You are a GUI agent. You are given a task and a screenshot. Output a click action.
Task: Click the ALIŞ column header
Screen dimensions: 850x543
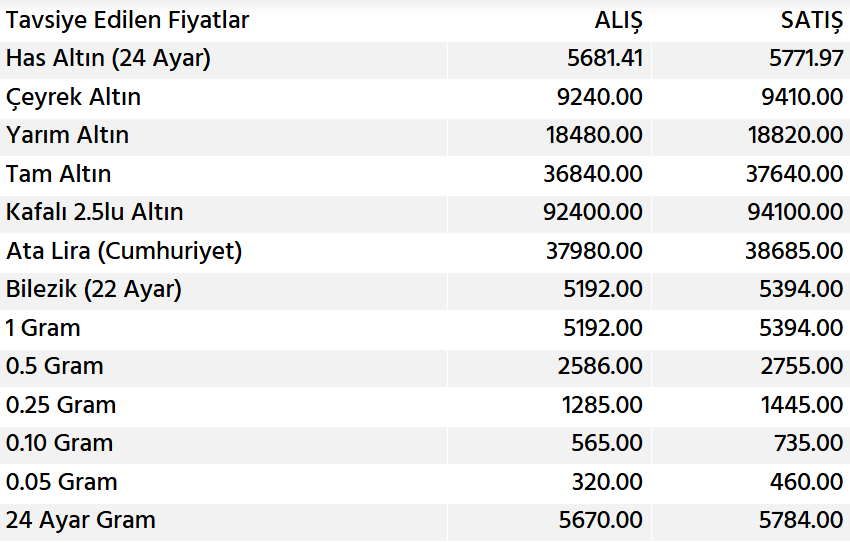click(x=618, y=20)
